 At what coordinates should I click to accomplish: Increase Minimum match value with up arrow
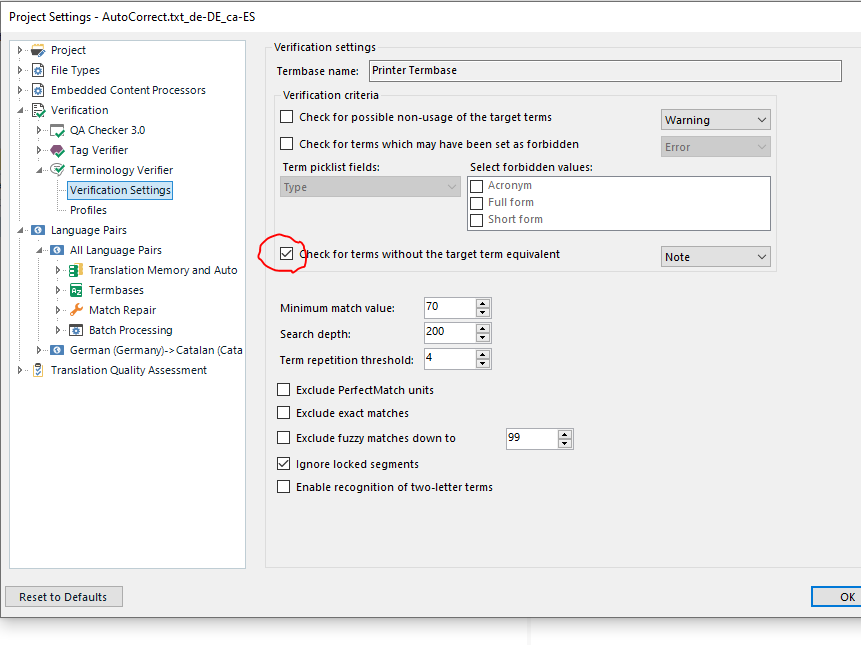pyautogui.click(x=480, y=303)
